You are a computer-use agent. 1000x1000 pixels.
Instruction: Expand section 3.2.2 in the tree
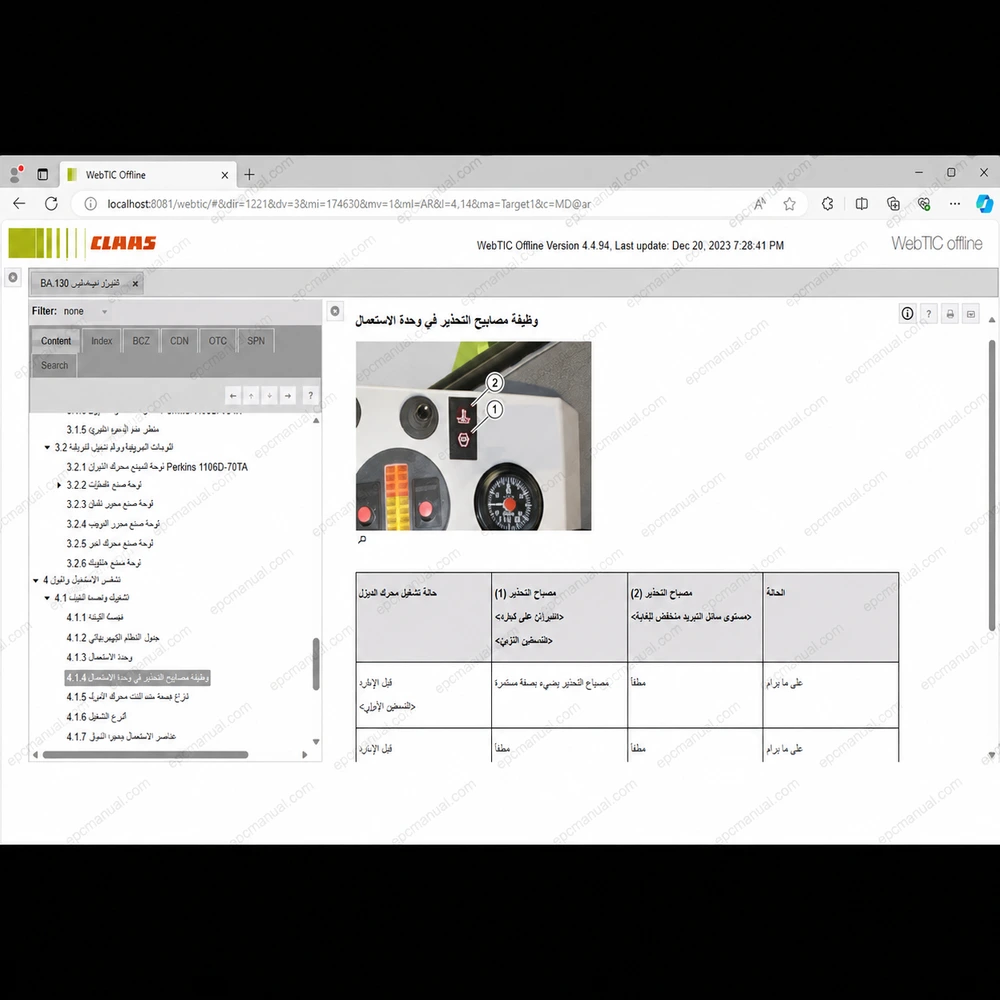[59, 485]
